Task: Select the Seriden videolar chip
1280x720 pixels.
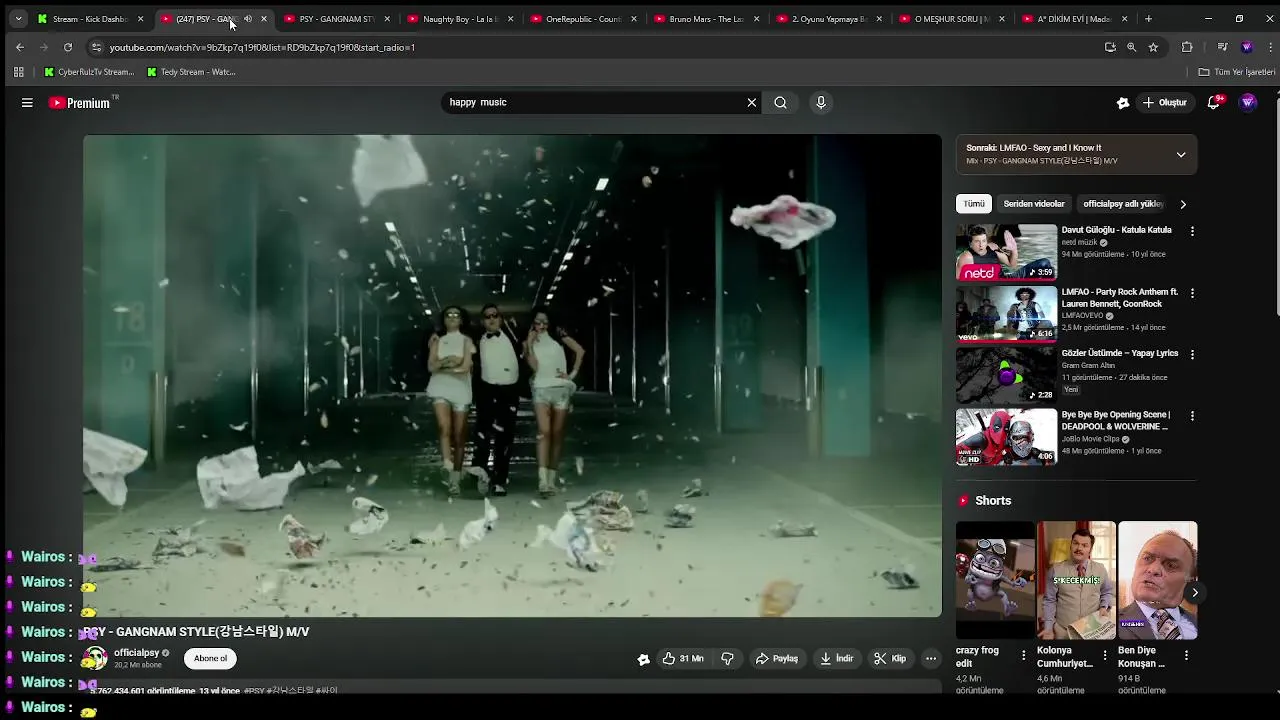Action: click(x=1034, y=204)
